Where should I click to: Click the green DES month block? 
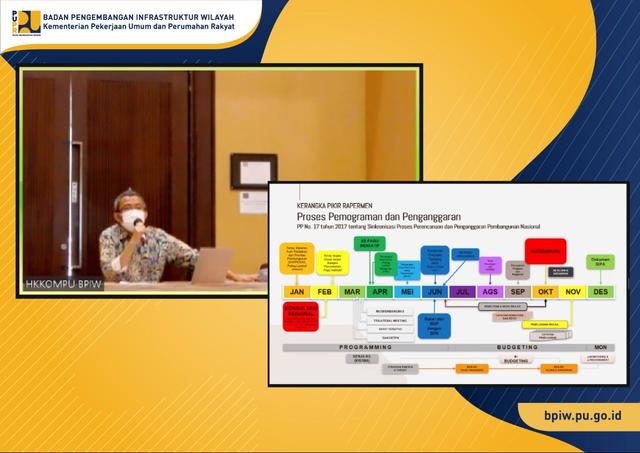(600, 292)
